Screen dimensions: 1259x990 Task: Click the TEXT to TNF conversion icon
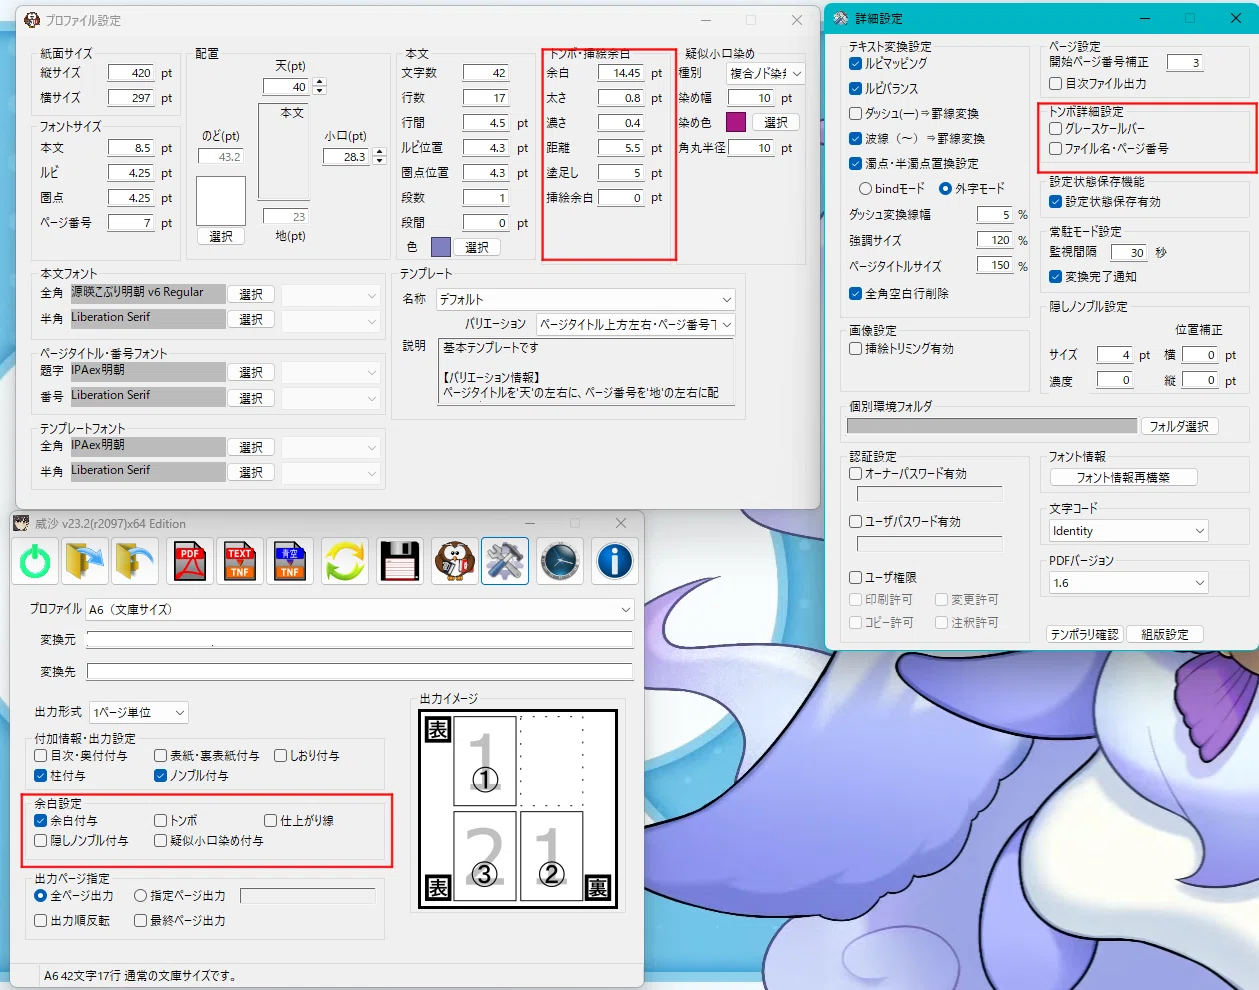coord(240,561)
